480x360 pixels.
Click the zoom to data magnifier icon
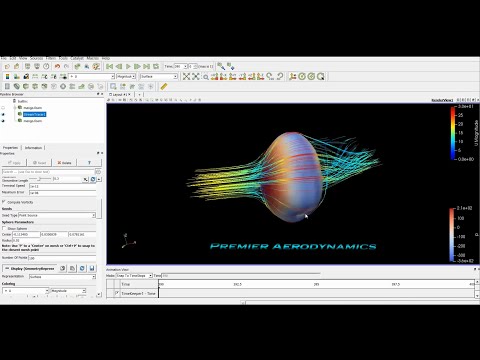coord(206,77)
